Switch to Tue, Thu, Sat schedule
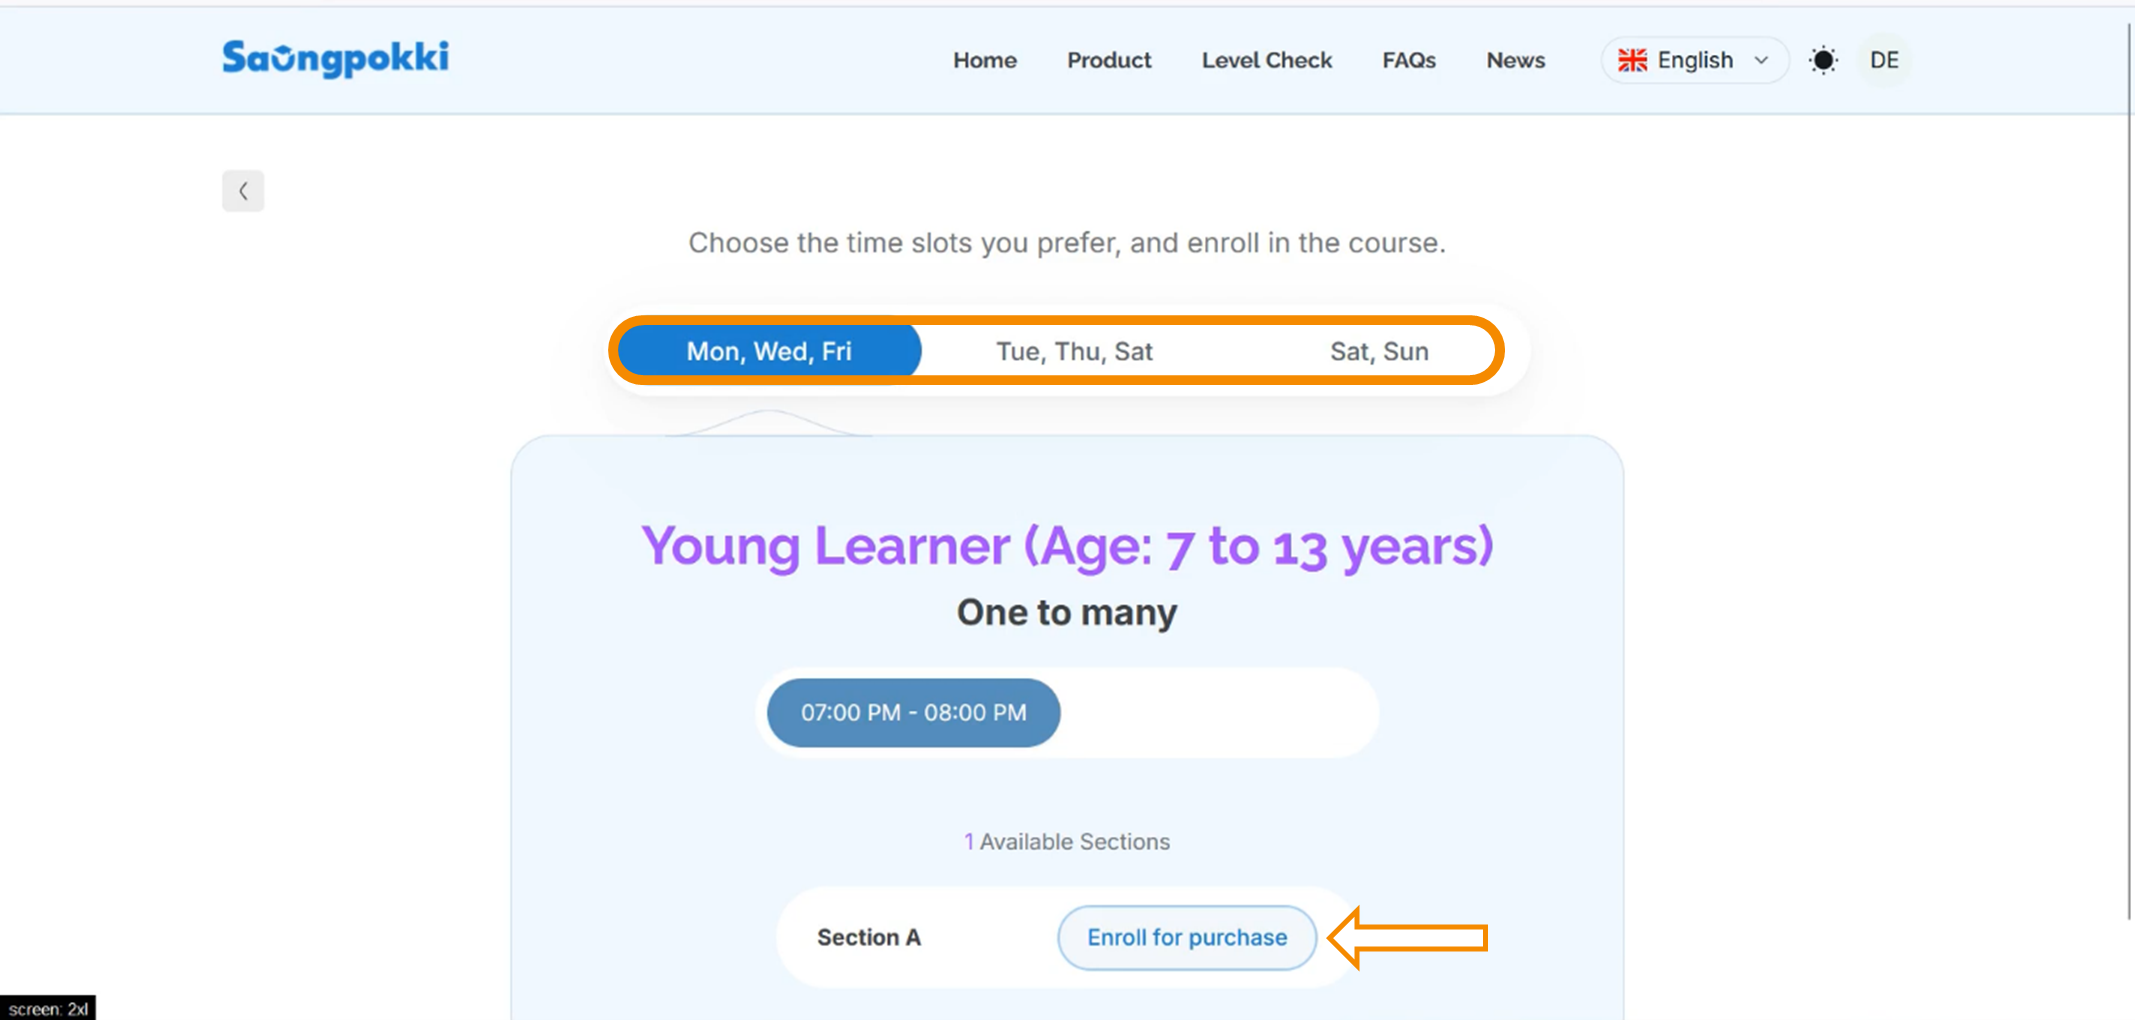 pos(1074,351)
